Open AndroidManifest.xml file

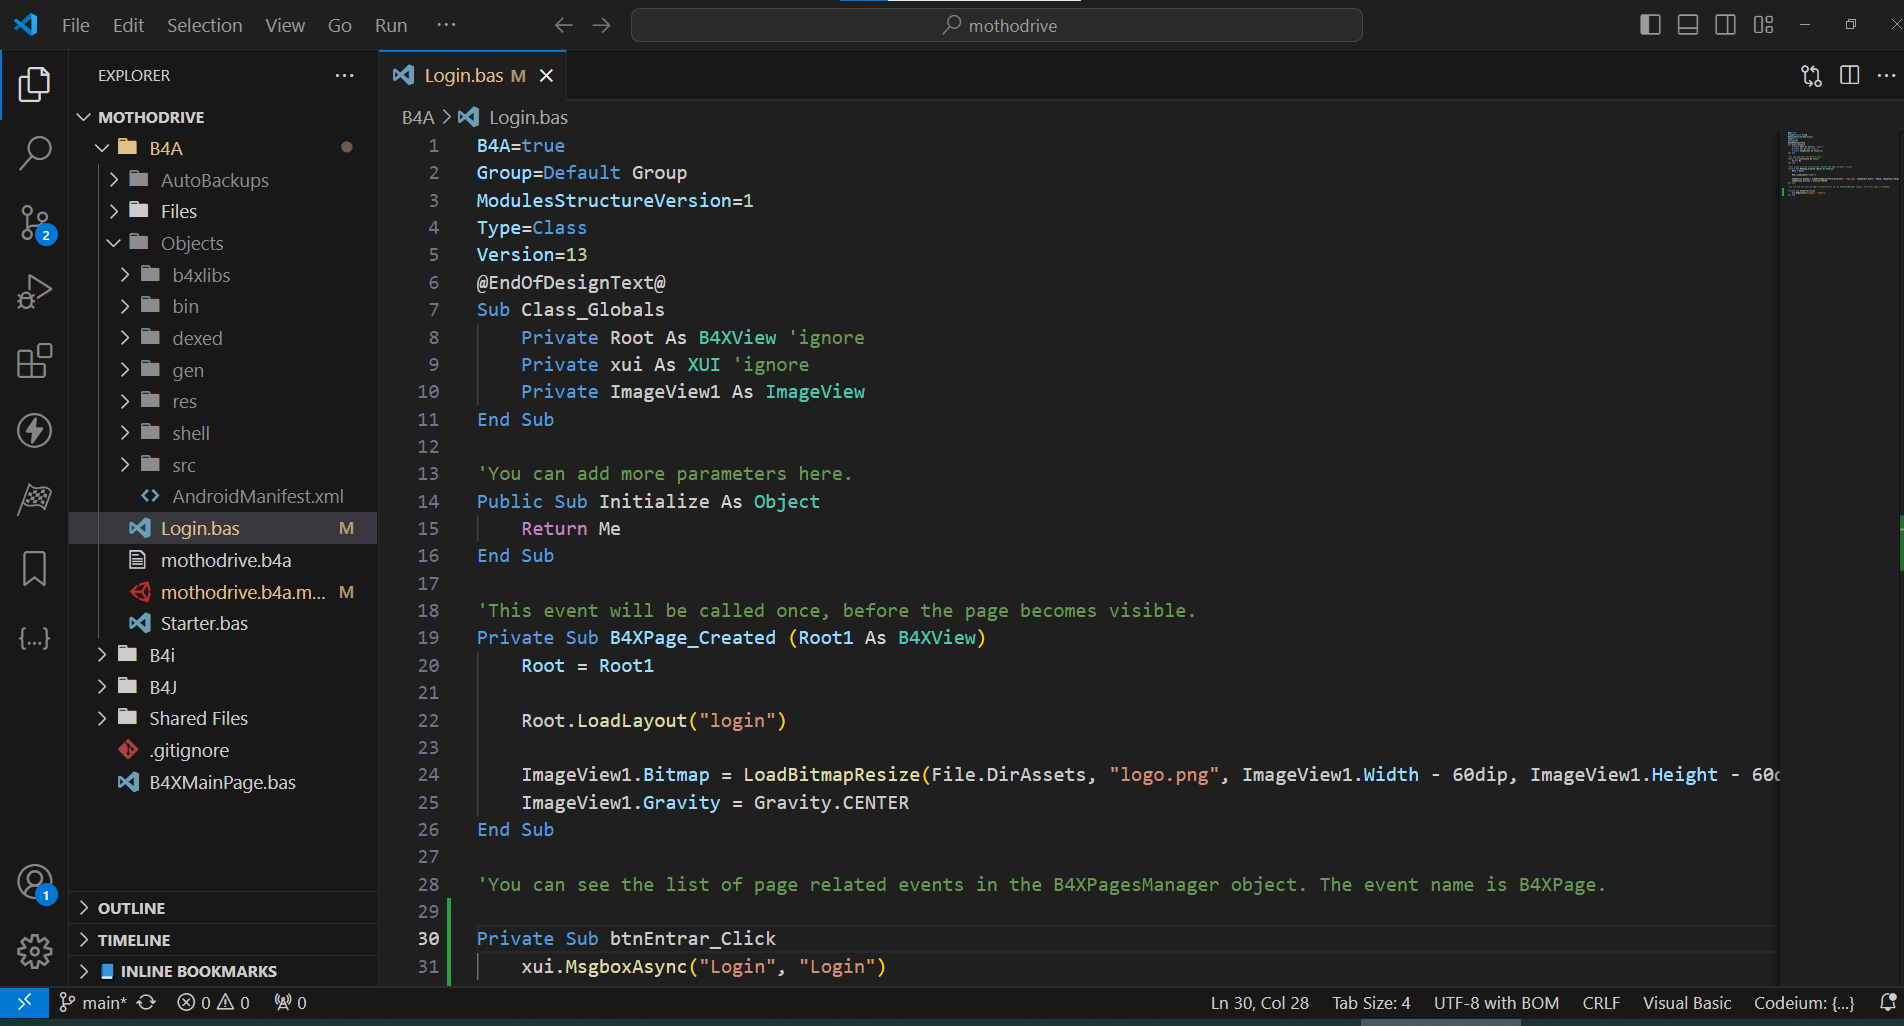[225, 496]
